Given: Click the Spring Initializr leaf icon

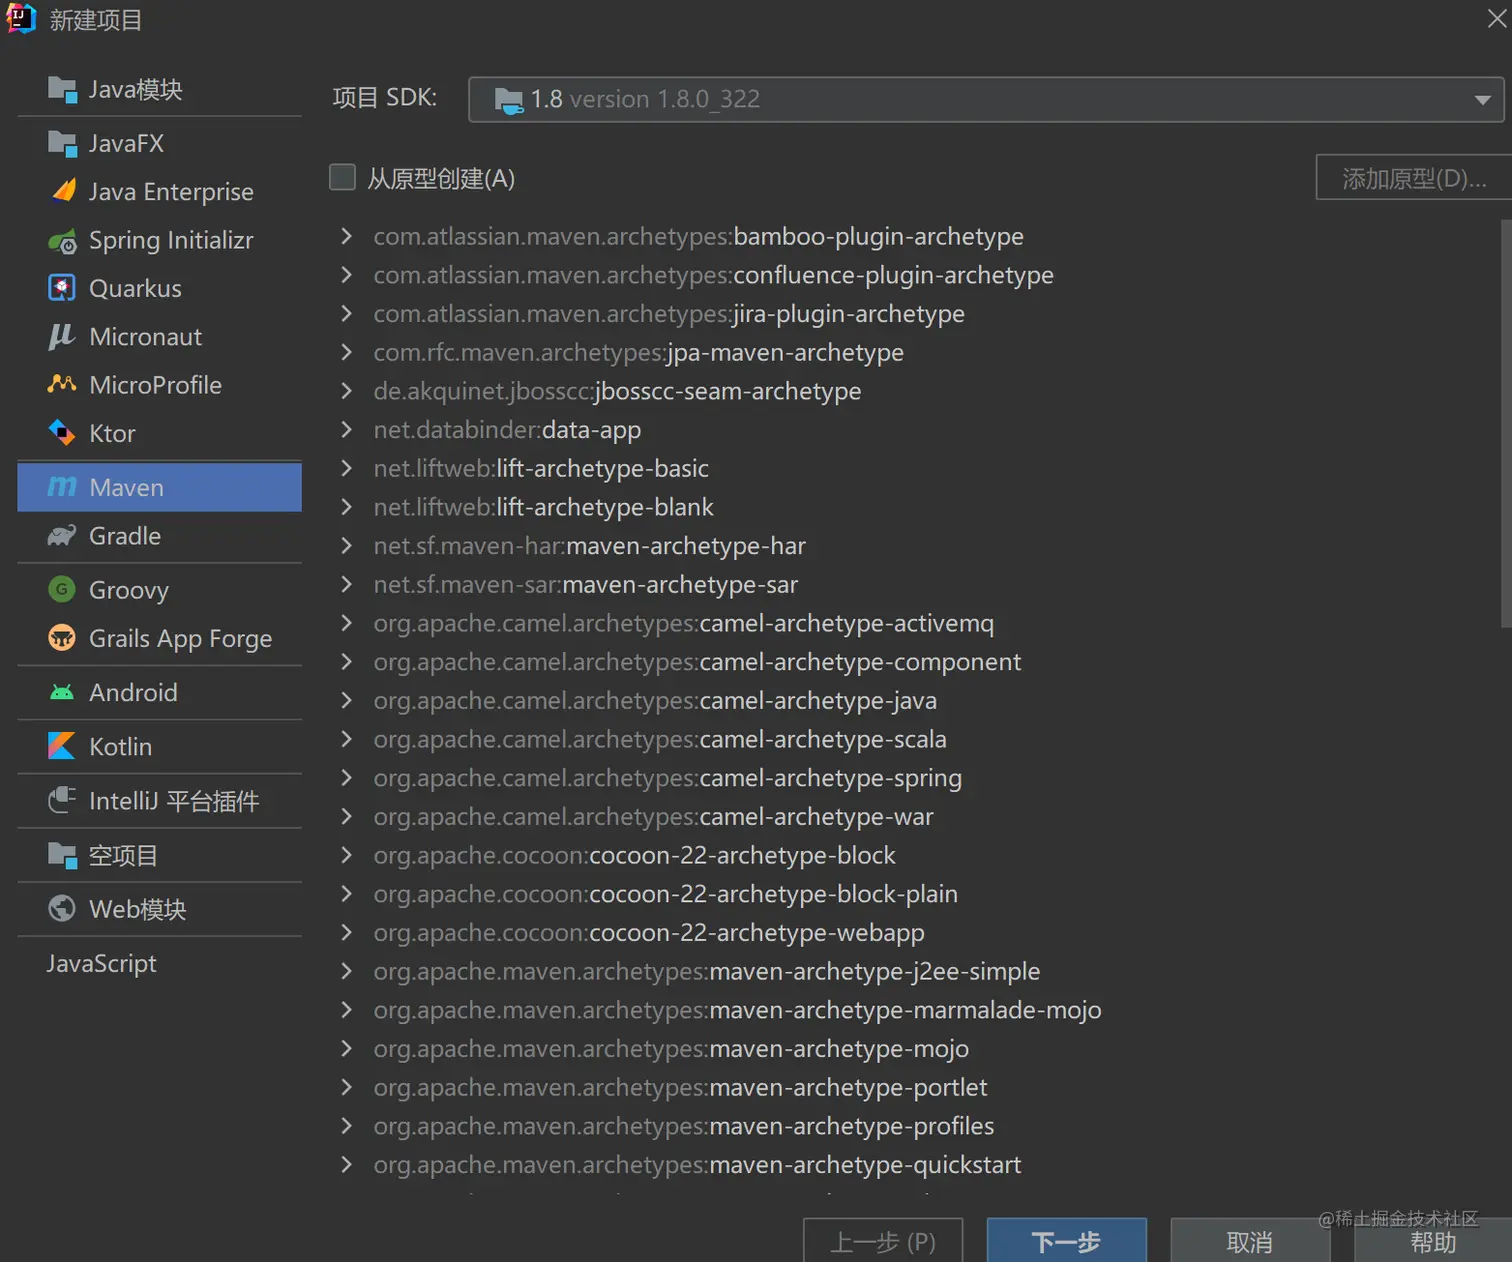Looking at the screenshot, I should click(x=62, y=241).
